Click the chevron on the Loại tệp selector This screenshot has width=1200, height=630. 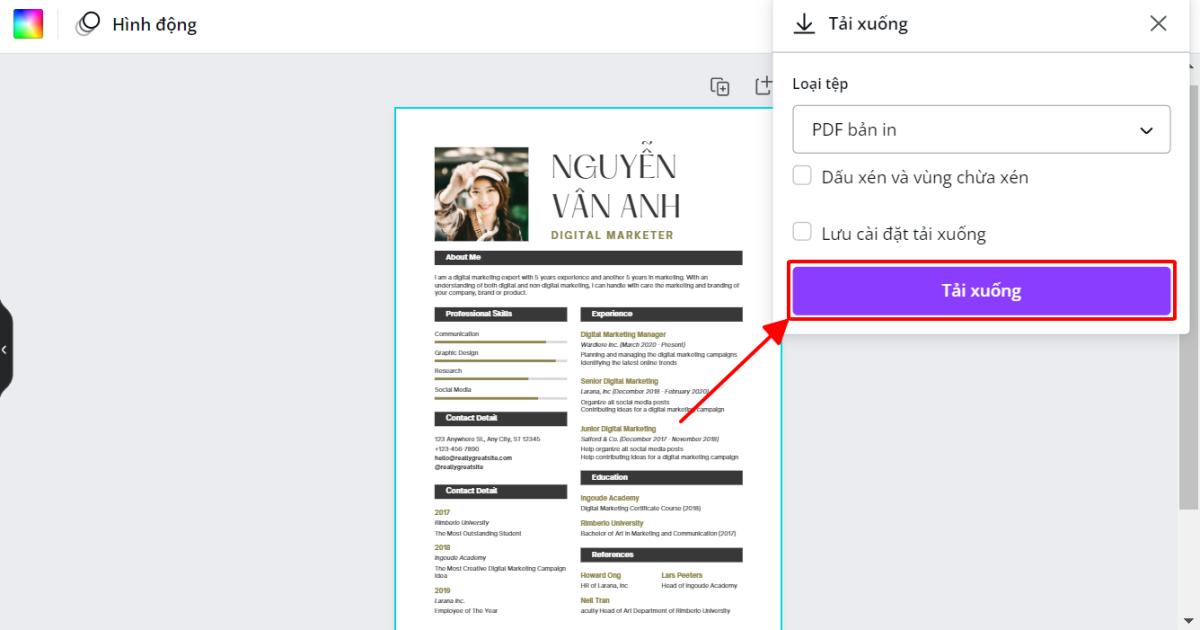(x=1146, y=129)
